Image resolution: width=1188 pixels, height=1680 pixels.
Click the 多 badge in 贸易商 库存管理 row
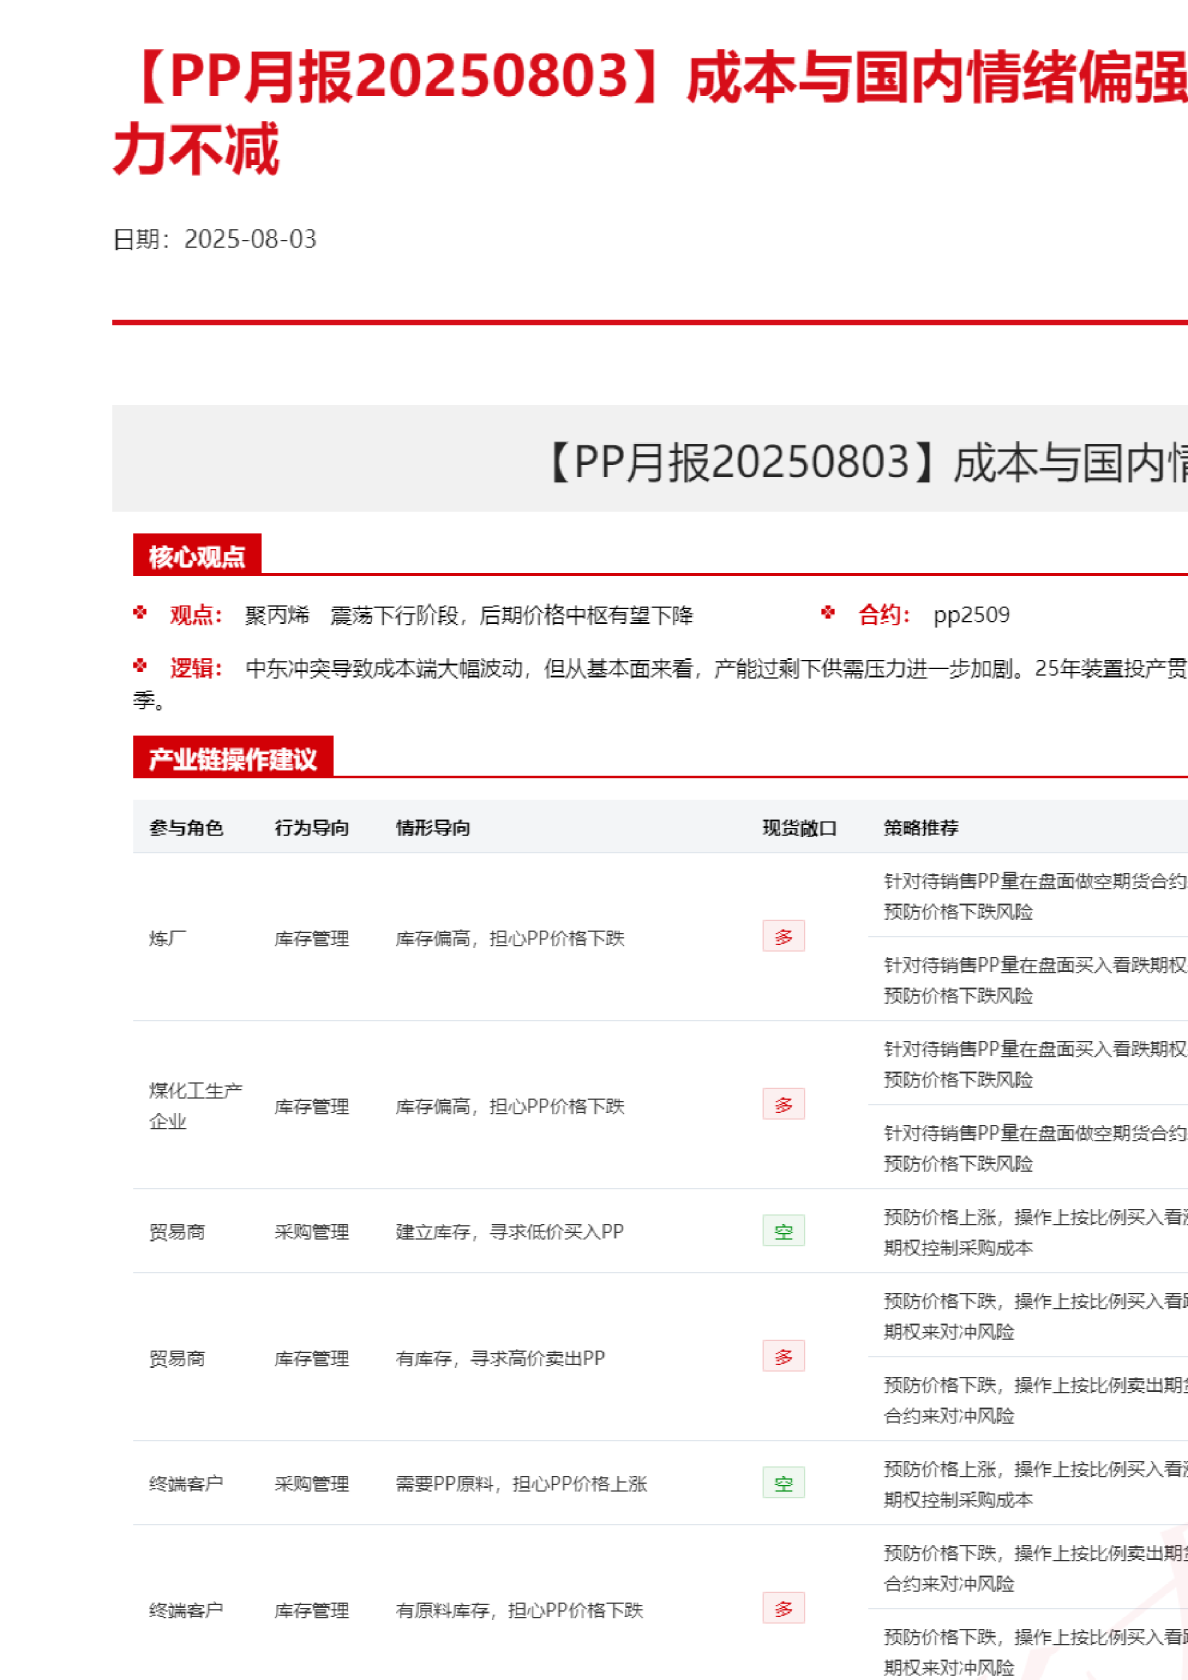point(783,1357)
